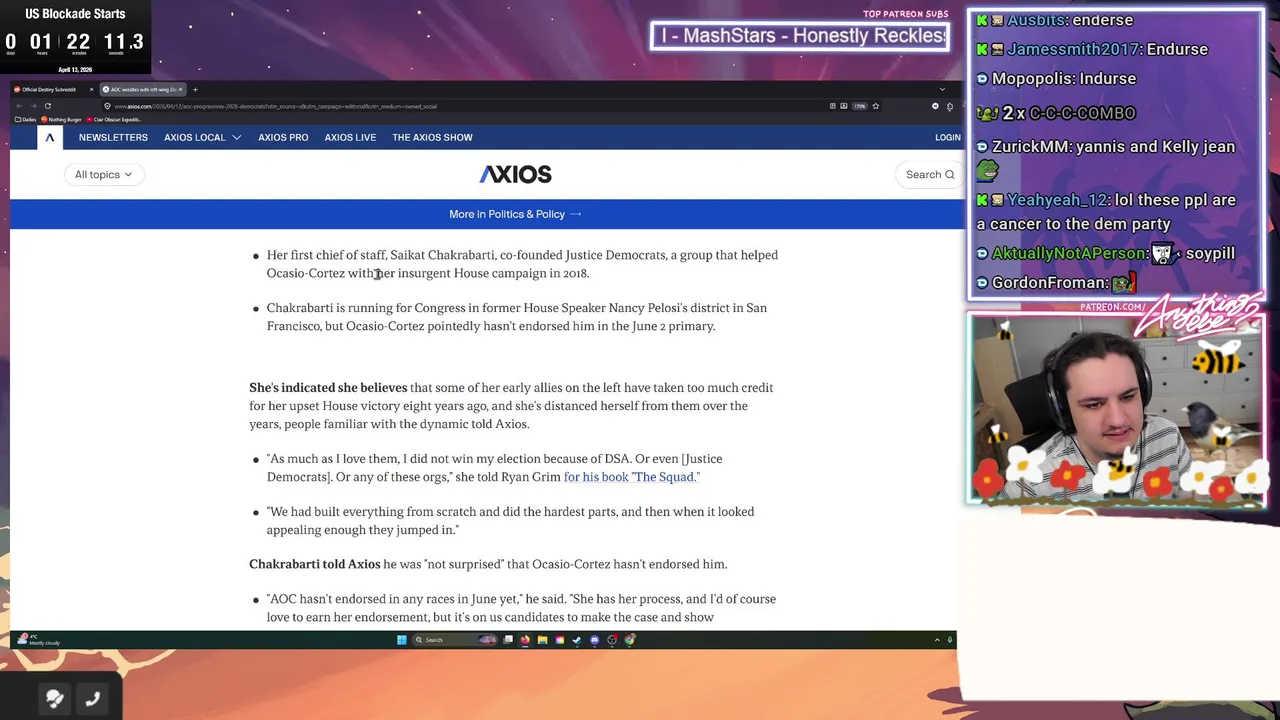Click the Axios 'A' home icon
The height and width of the screenshot is (720, 1280).
pos(49,137)
